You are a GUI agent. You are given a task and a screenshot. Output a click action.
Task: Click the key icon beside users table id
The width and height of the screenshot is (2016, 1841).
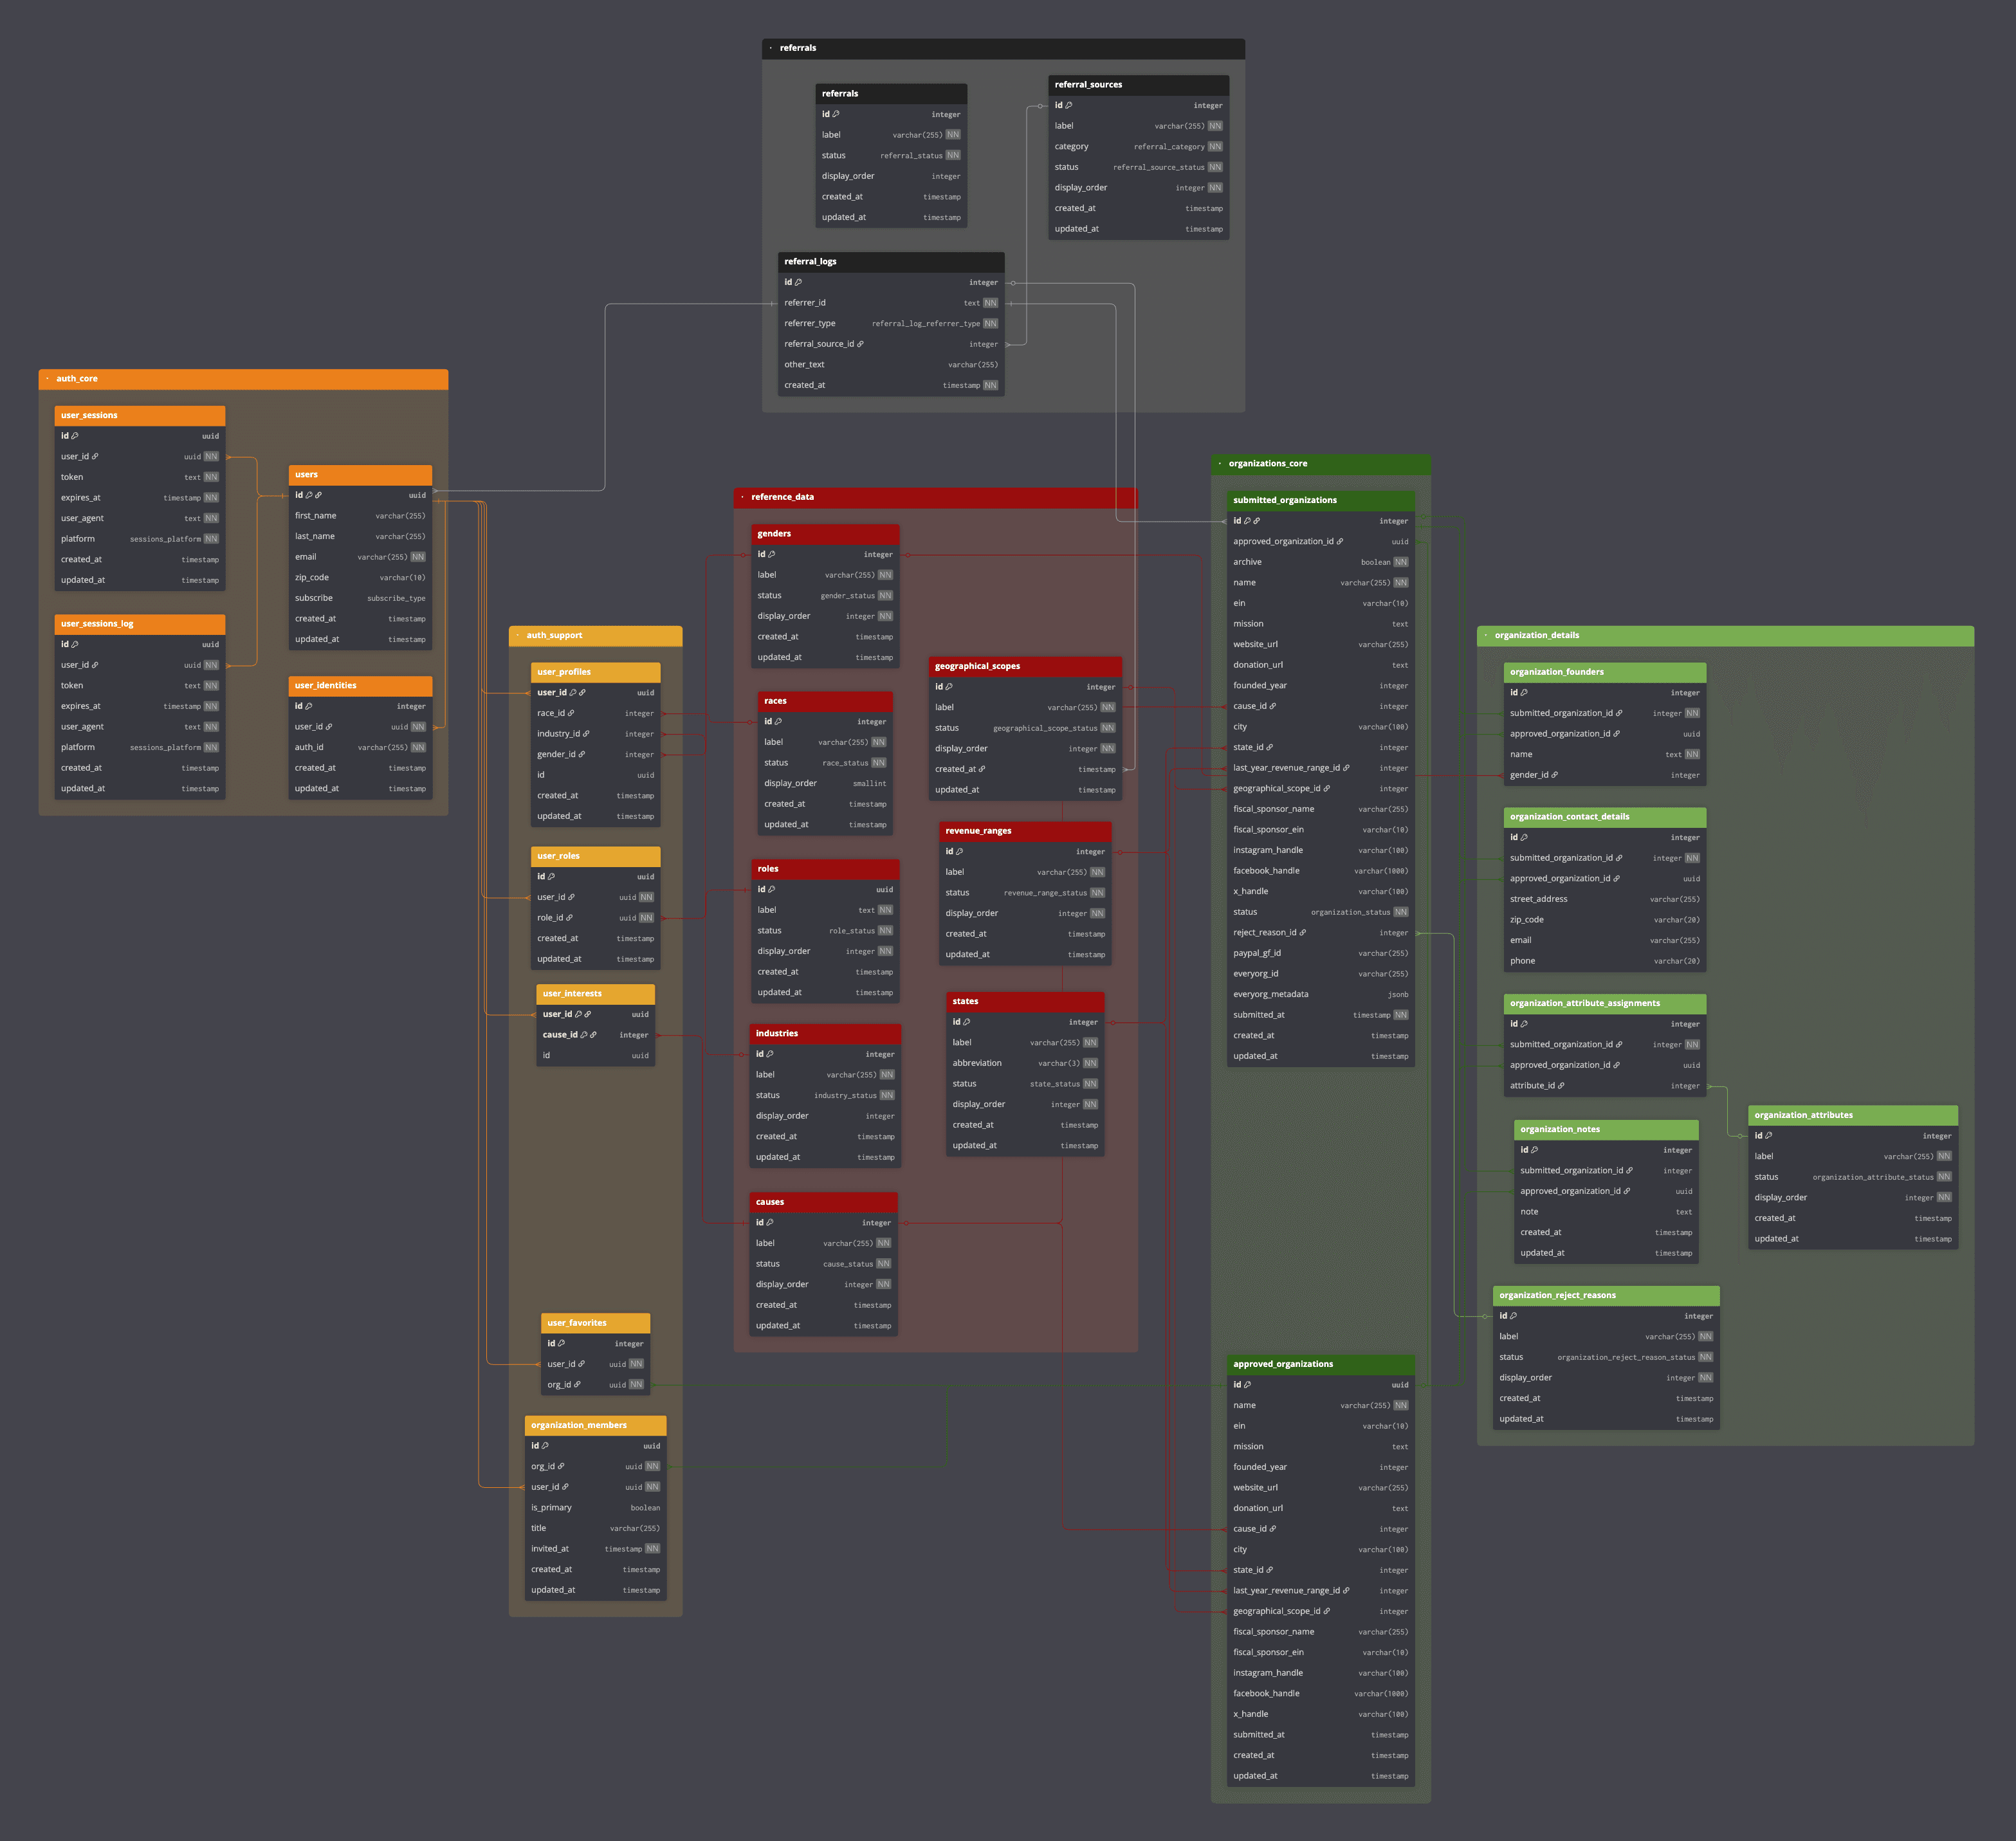pos(309,495)
